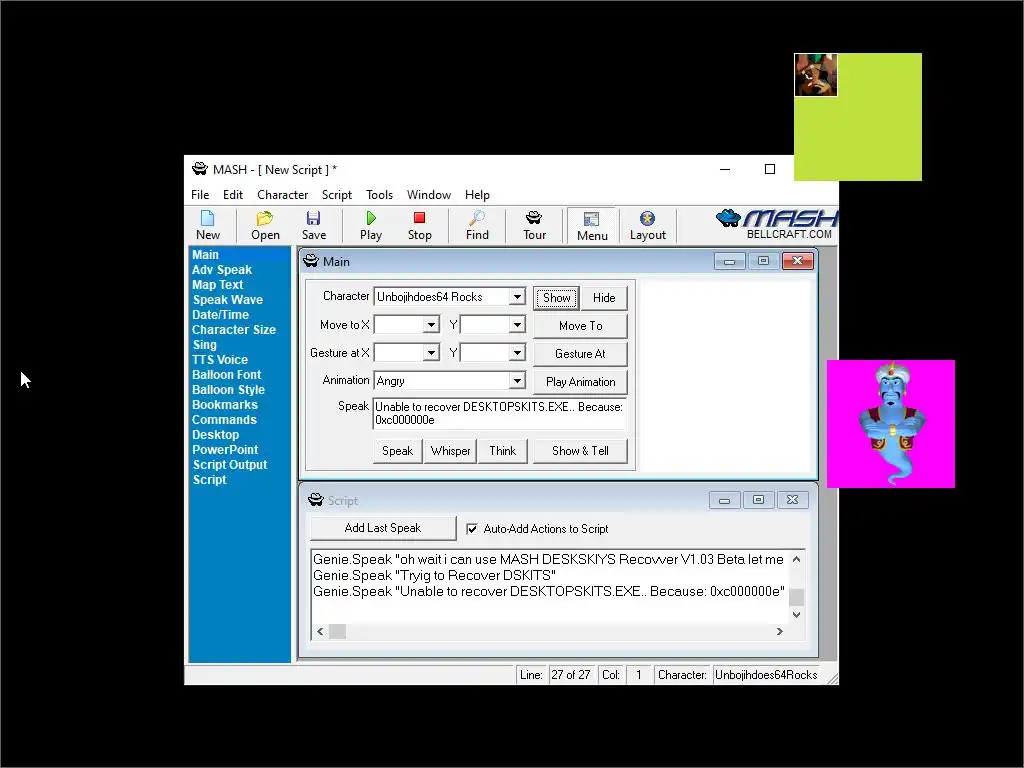Image resolution: width=1024 pixels, height=768 pixels.
Task: Click the Script panel window icon
Action: [x=315, y=500]
